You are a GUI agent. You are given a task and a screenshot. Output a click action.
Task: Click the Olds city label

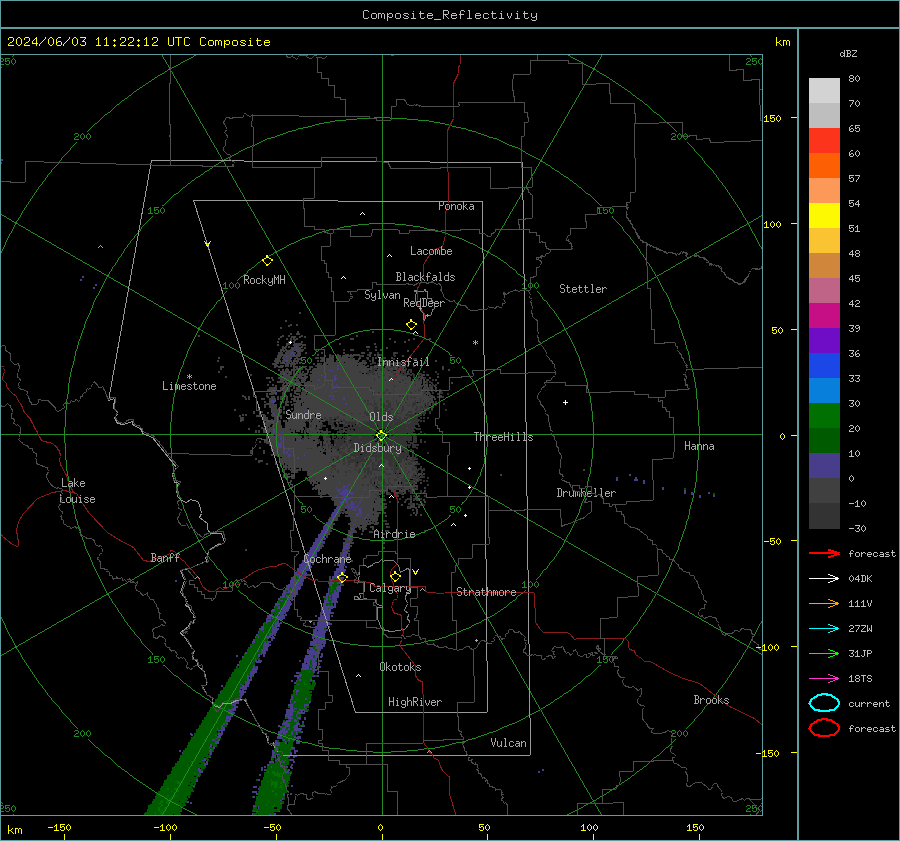(381, 417)
